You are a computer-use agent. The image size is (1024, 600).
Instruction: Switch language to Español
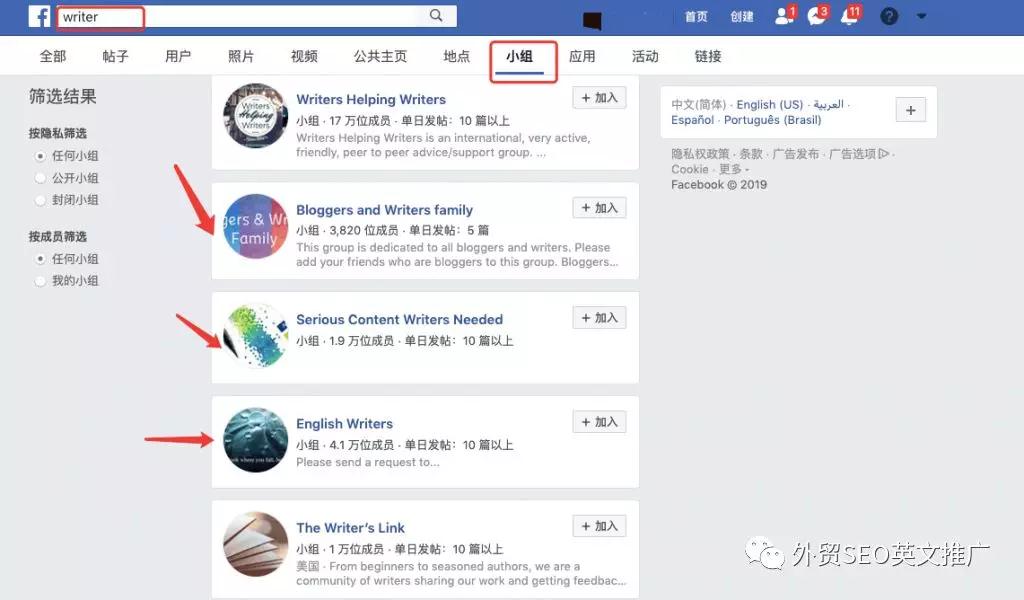tap(692, 120)
